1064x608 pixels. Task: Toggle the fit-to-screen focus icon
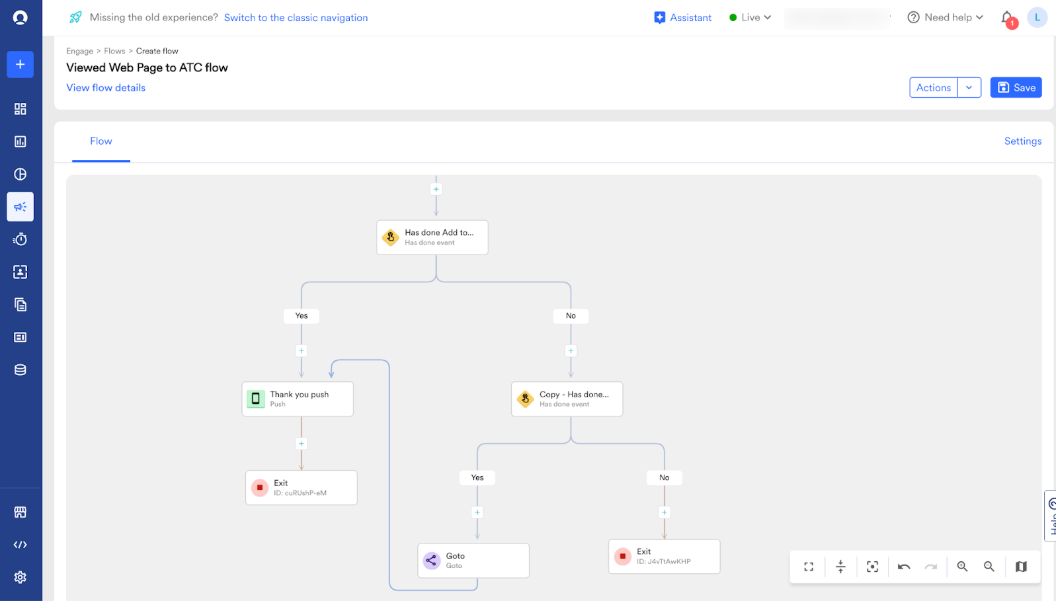[x=873, y=567]
